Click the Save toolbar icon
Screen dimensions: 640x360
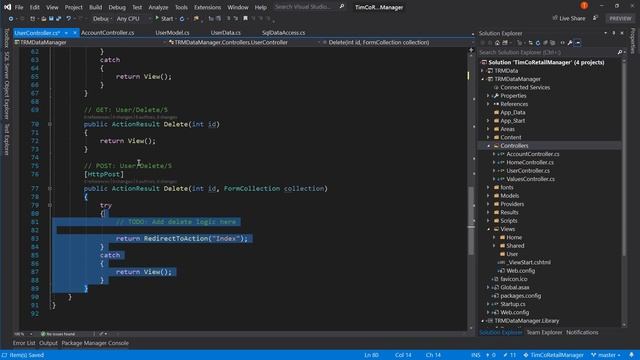coord(51,19)
